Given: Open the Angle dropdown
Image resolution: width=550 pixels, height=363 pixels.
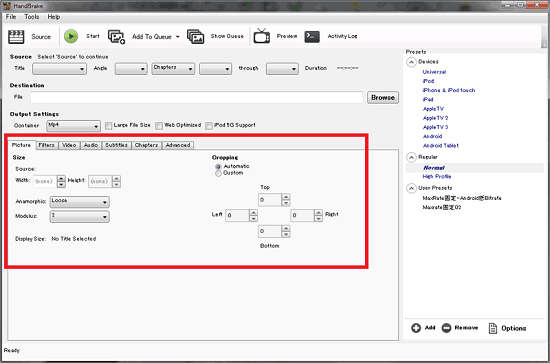Looking at the screenshot, I should click(131, 69).
